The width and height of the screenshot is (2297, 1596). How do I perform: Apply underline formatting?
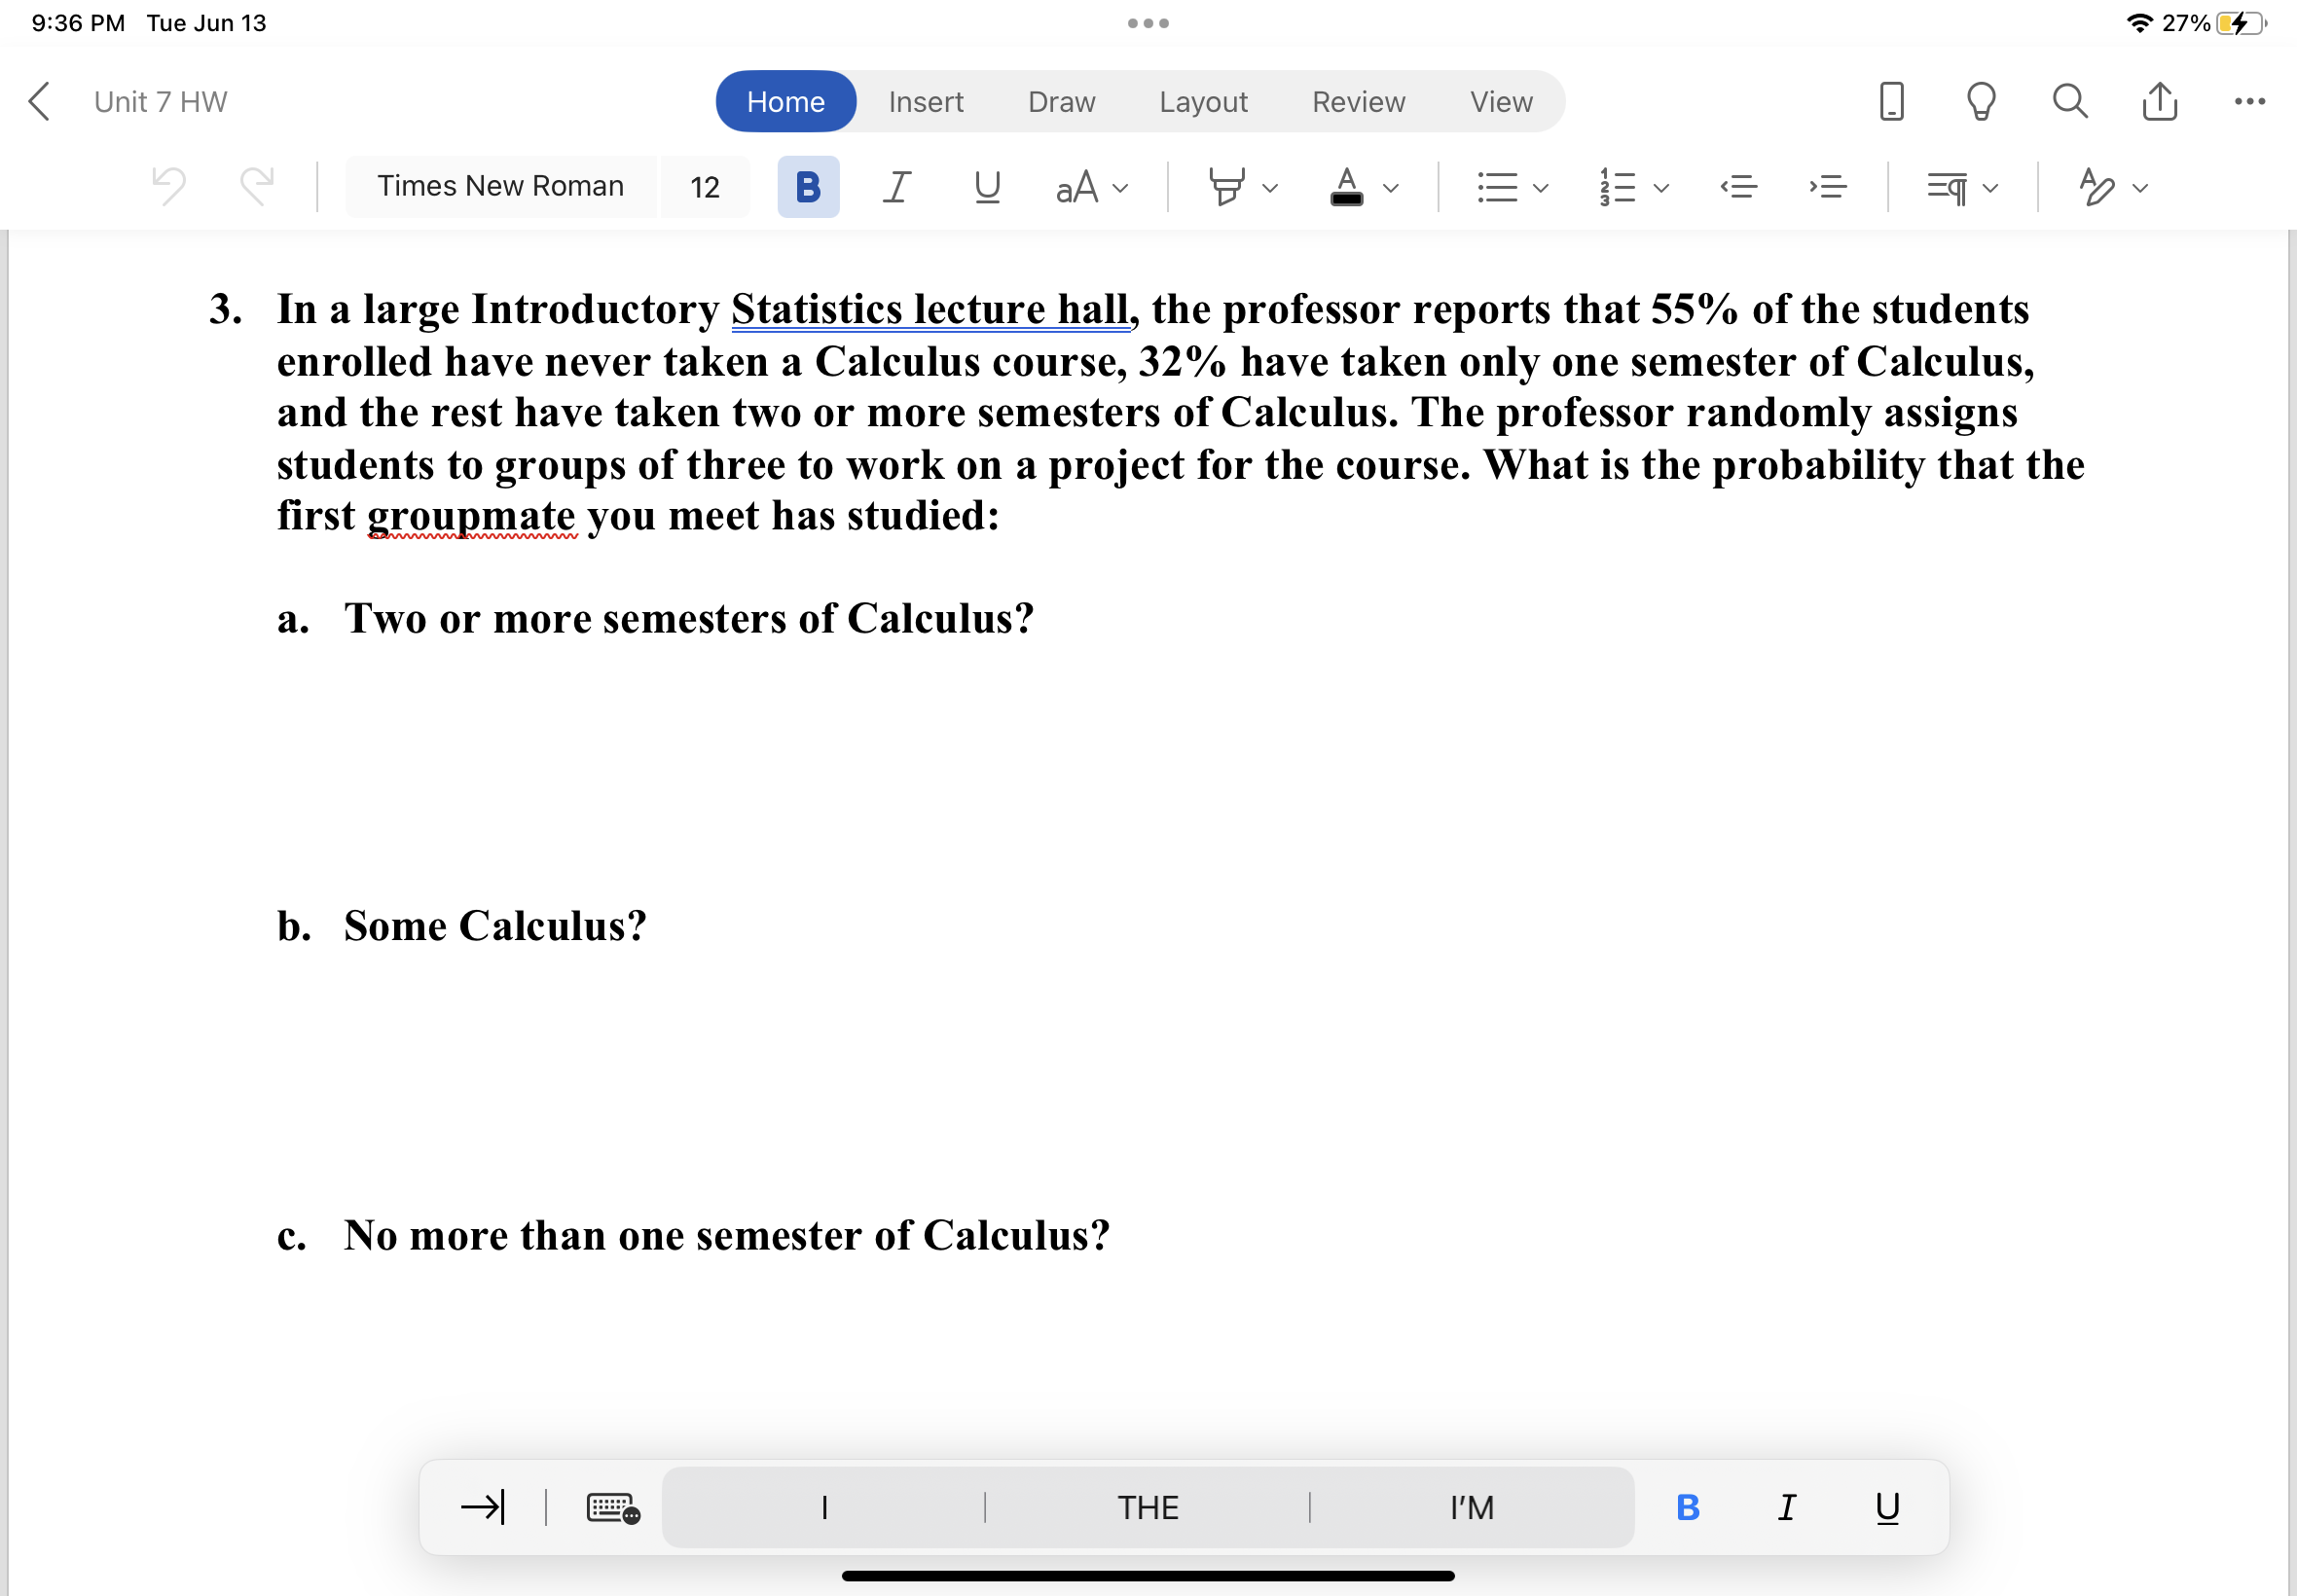(x=985, y=186)
